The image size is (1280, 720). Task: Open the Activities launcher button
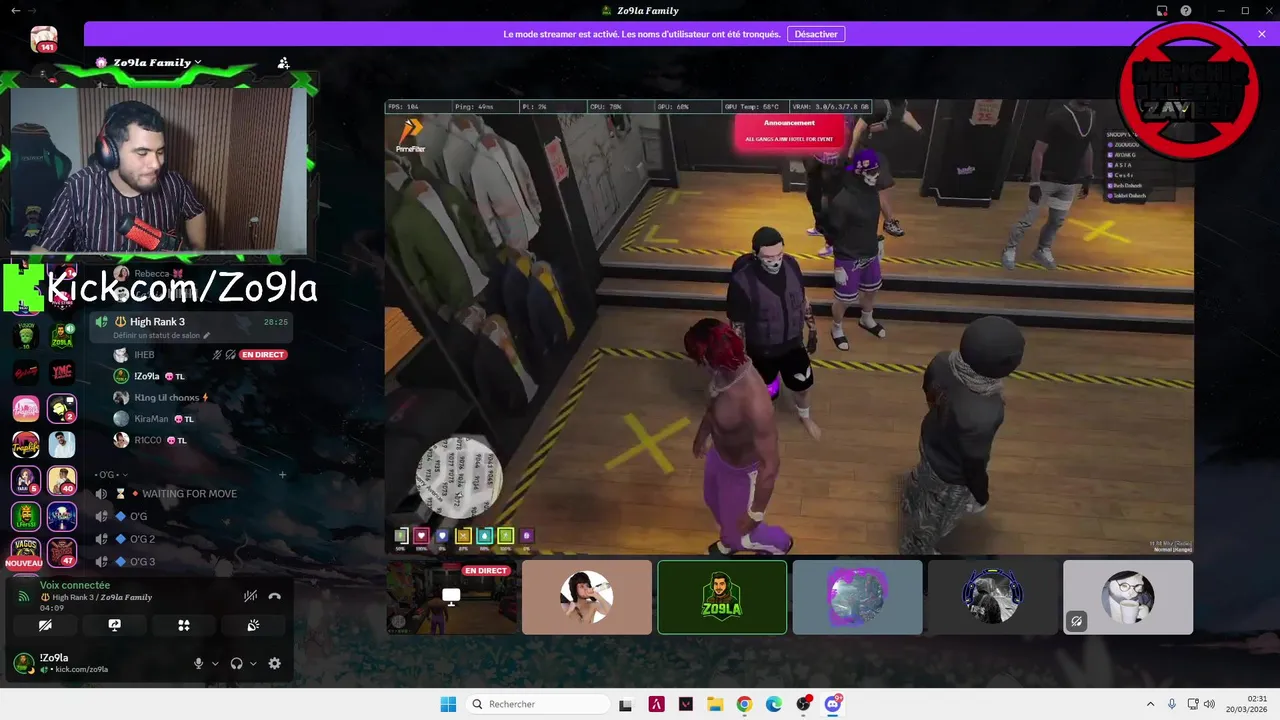(x=184, y=625)
